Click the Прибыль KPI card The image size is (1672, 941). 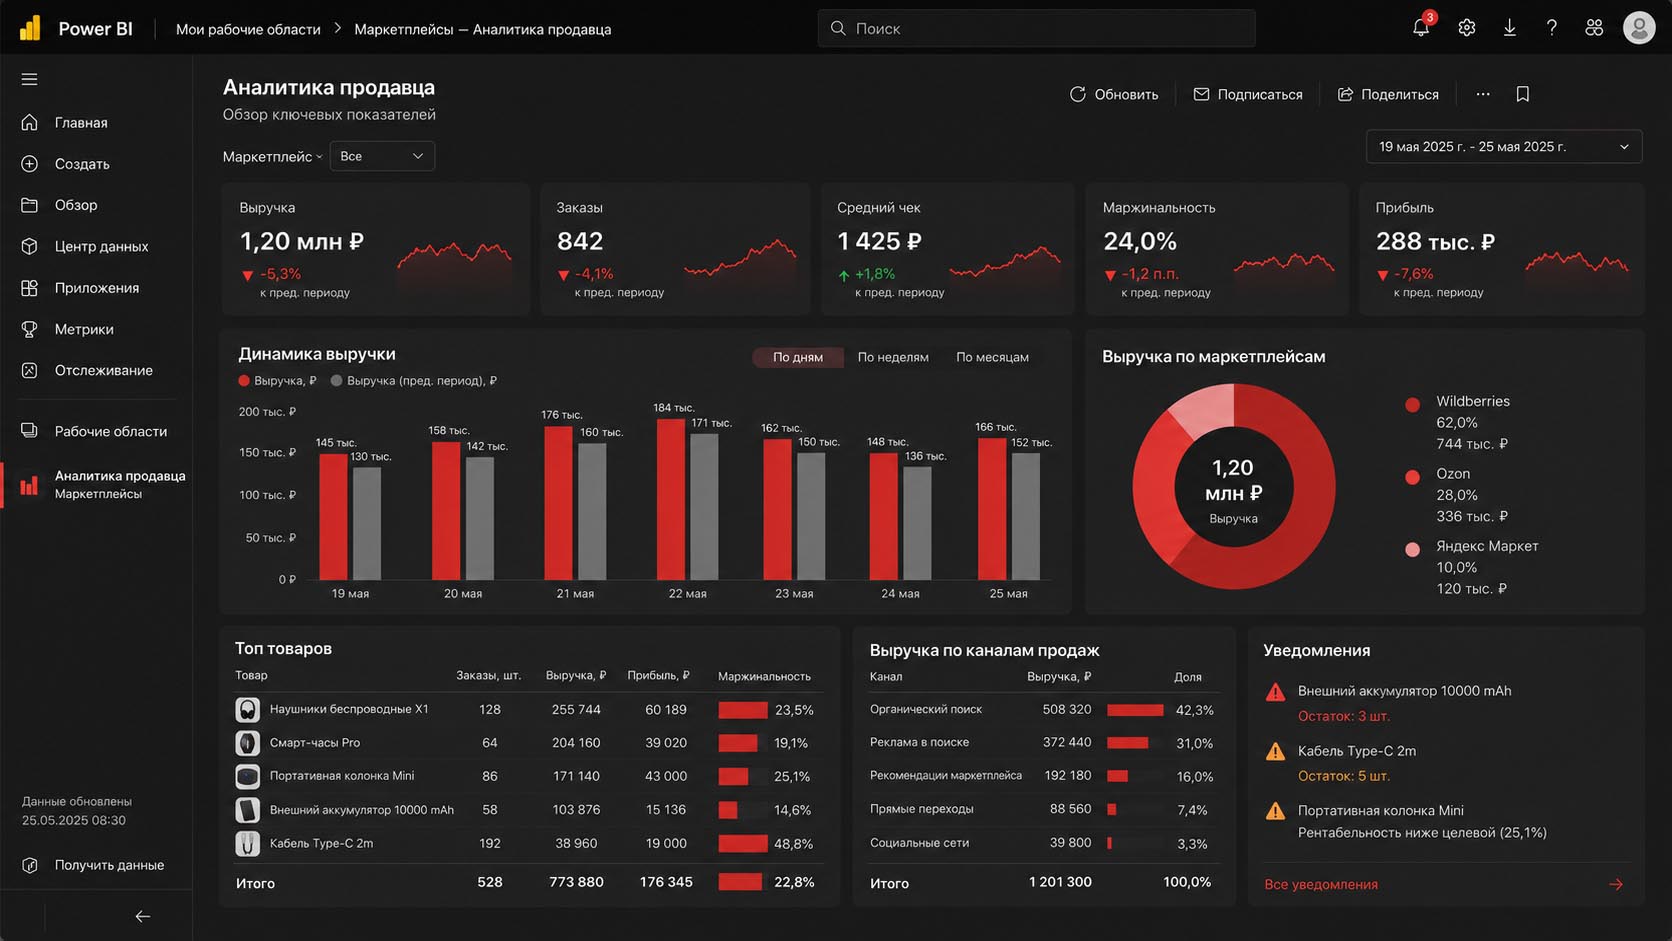1501,249
